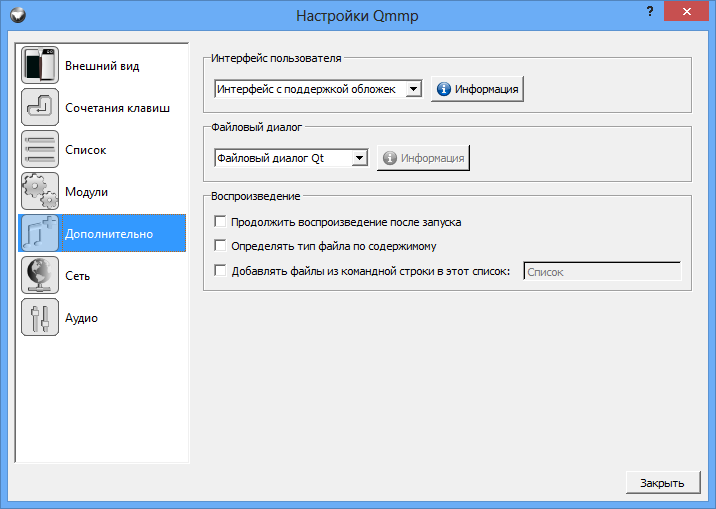Open the Список playlist icon
The width and height of the screenshot is (716, 509).
tap(40, 149)
